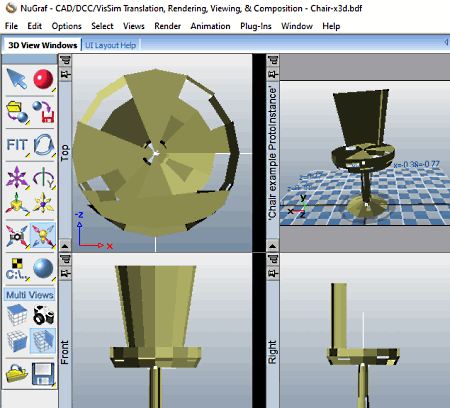Open the Plug-Ins menu
Screen dimensions: 450x408
(256, 26)
